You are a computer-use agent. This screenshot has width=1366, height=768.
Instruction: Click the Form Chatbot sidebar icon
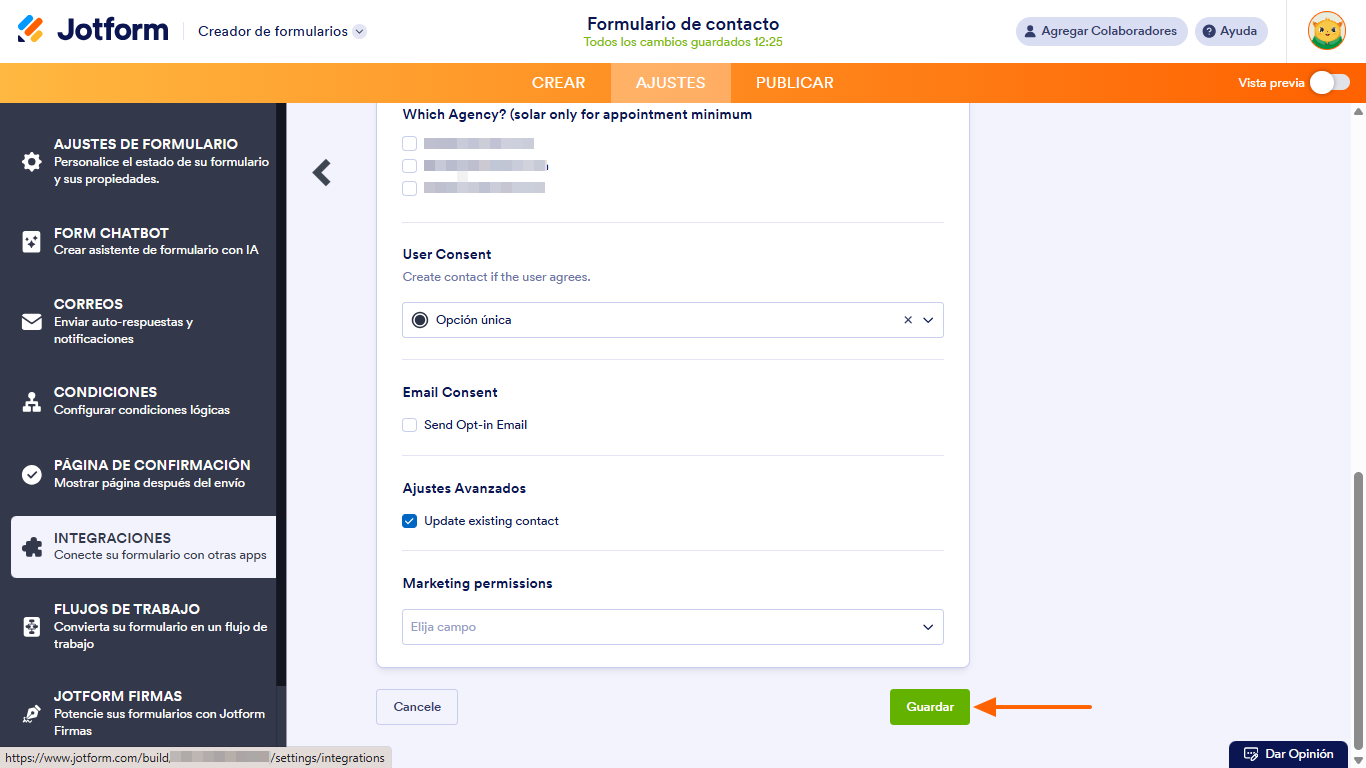pyautogui.click(x=32, y=241)
